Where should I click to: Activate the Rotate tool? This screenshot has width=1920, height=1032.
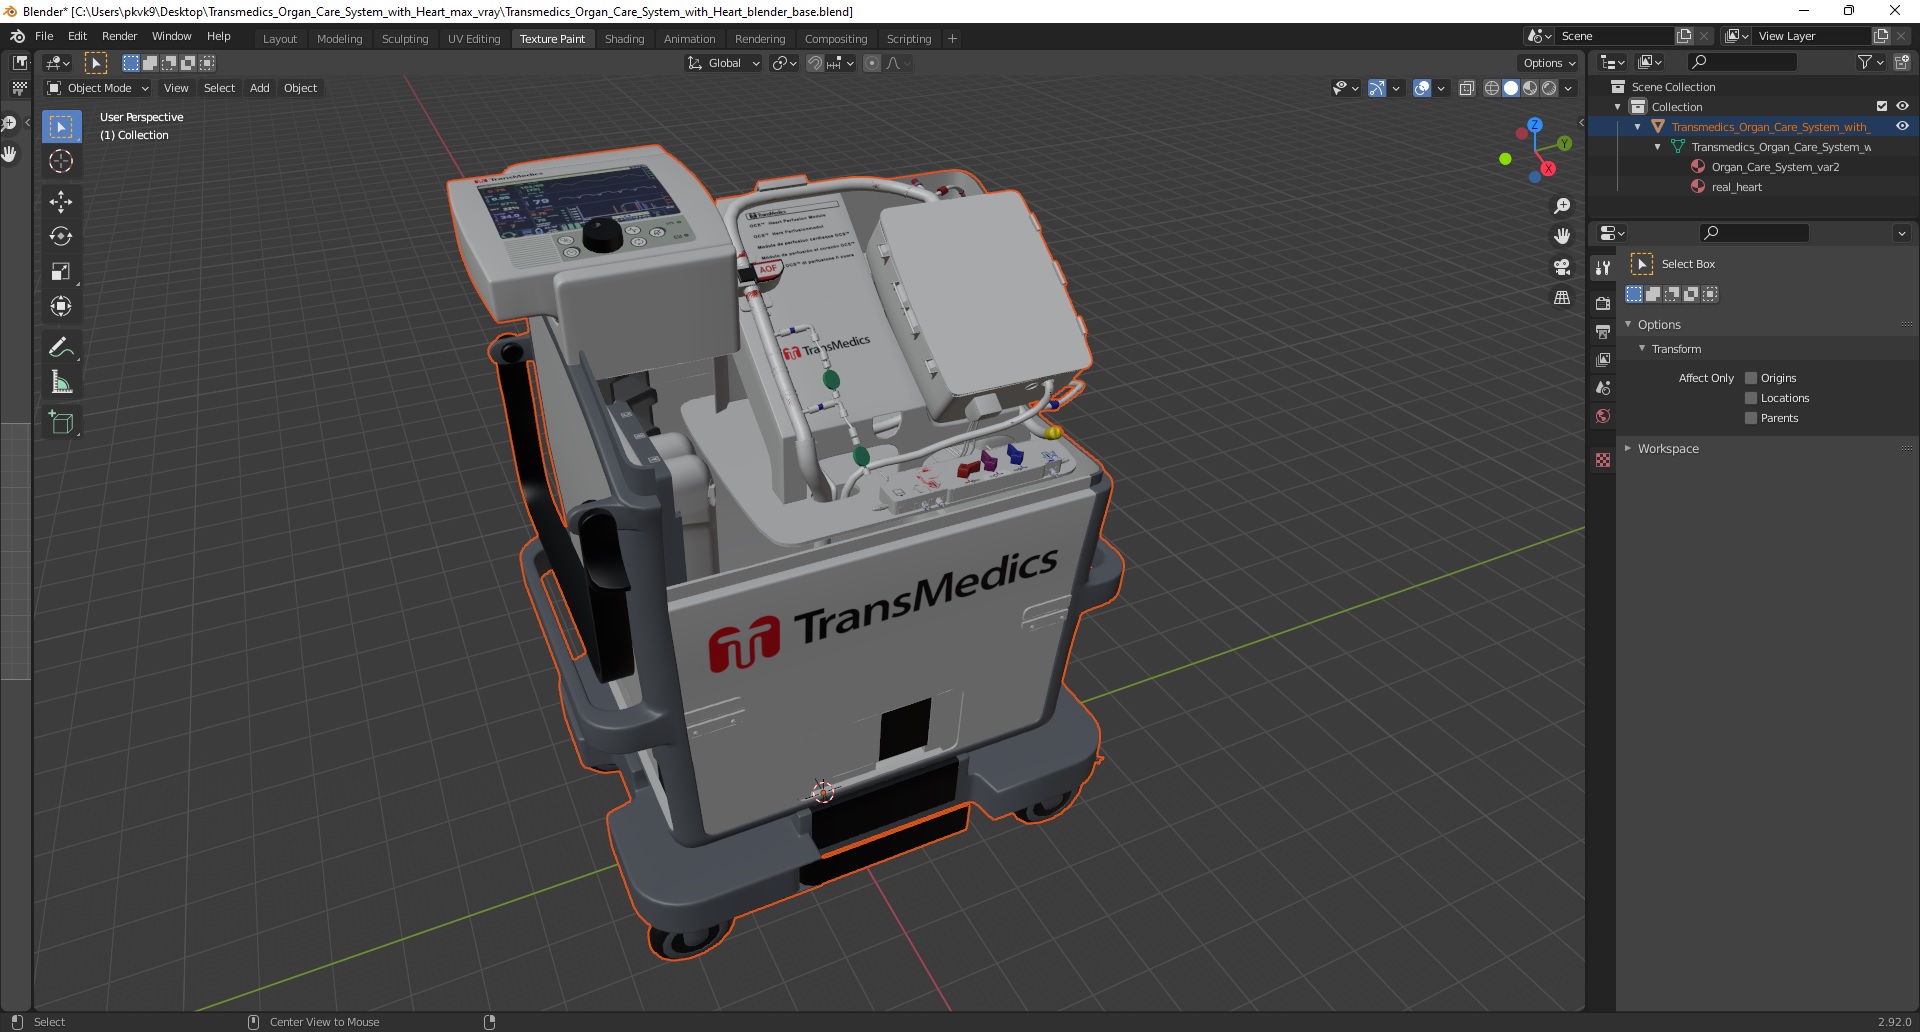click(x=61, y=236)
